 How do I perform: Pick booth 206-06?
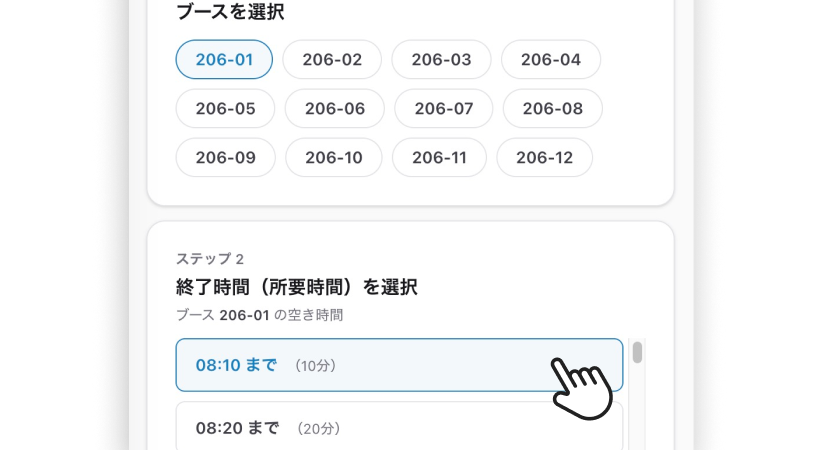pos(335,108)
